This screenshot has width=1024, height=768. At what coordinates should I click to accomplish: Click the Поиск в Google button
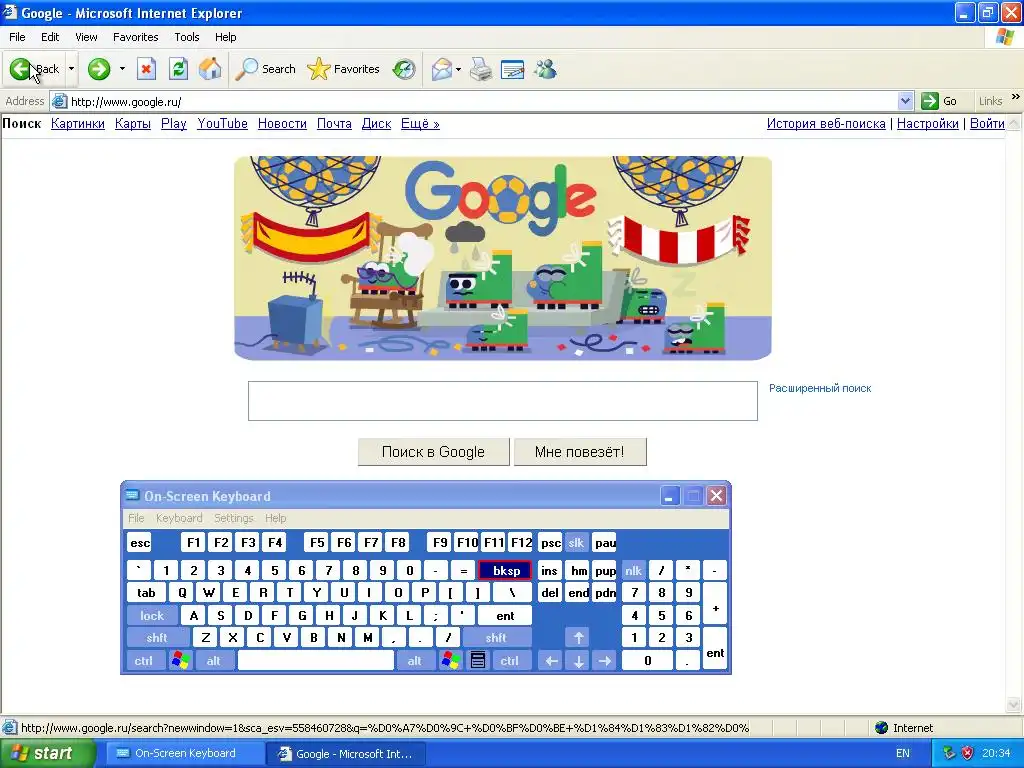pyautogui.click(x=433, y=452)
